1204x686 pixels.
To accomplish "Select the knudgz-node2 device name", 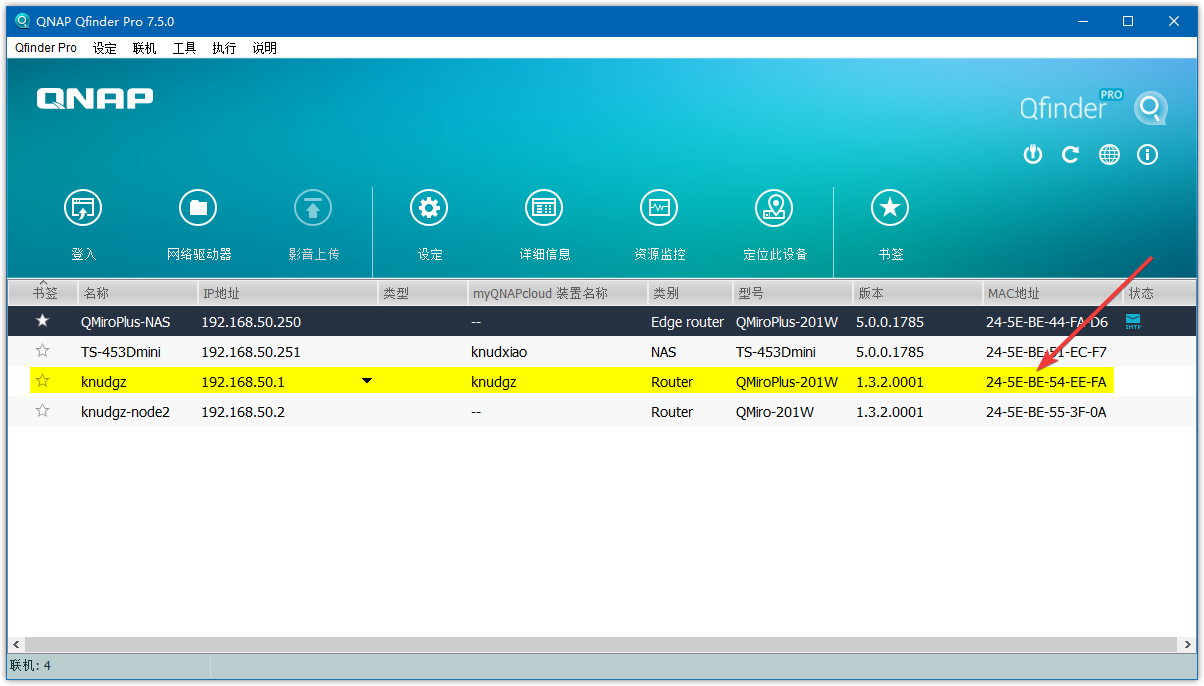I will pos(125,412).
